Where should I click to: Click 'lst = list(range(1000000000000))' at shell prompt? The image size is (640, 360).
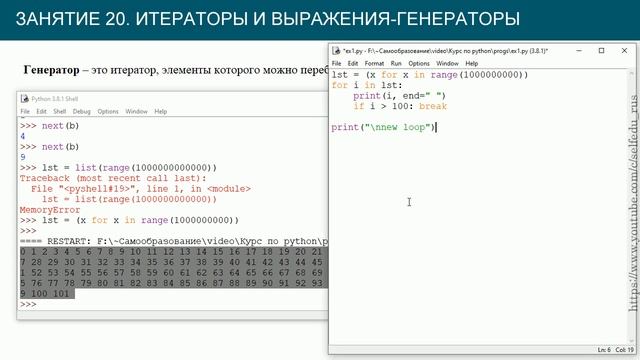[x=129, y=168]
